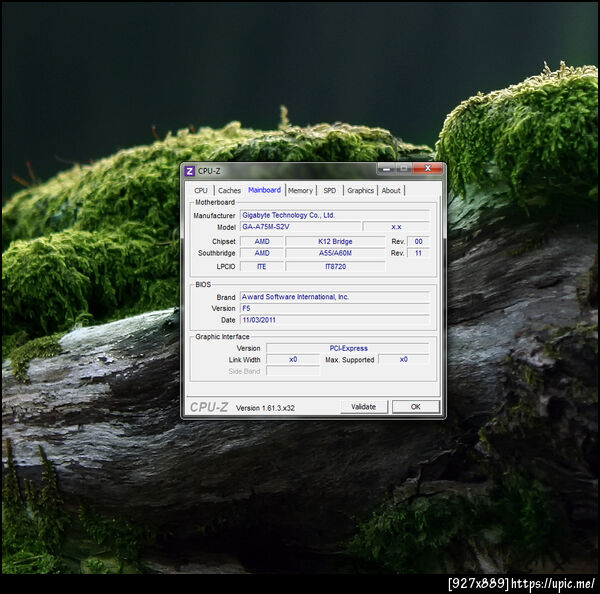Click the IT8720 LPCIO value

(335, 266)
